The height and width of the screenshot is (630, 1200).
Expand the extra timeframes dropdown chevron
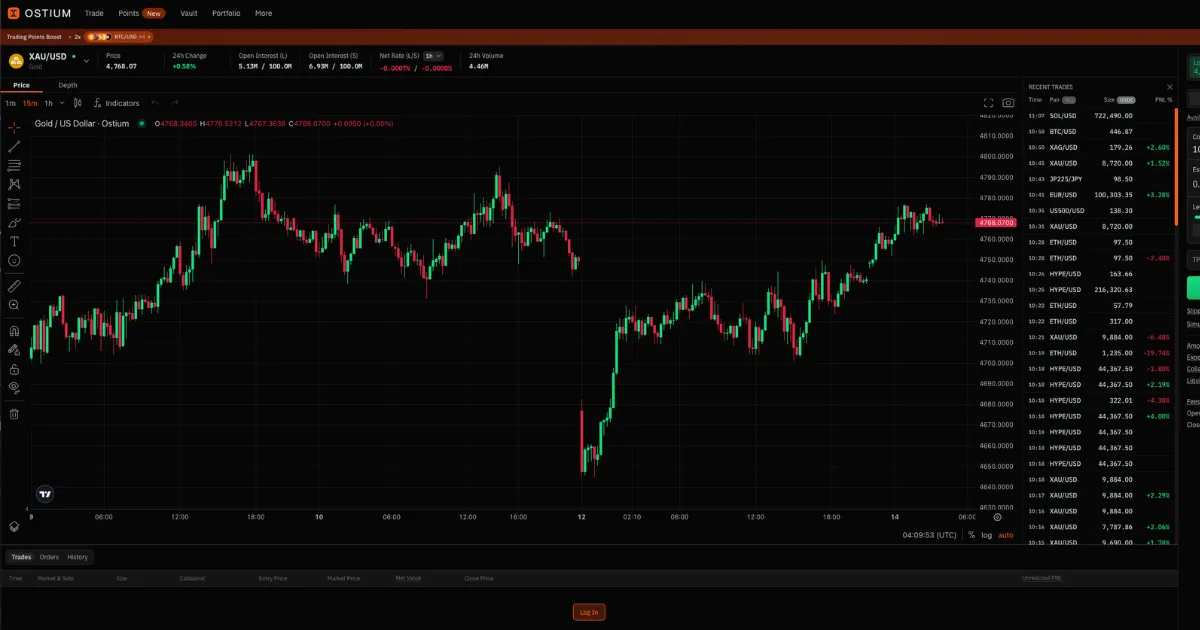[62, 102]
